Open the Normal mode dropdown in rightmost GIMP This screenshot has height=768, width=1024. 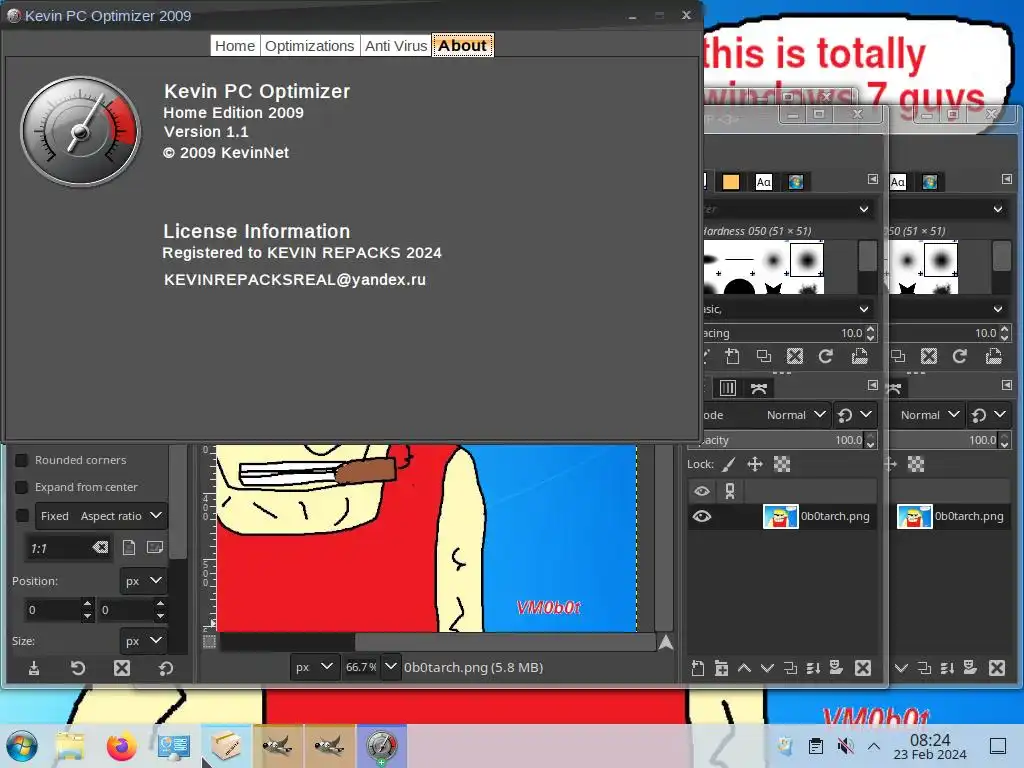click(x=930, y=415)
